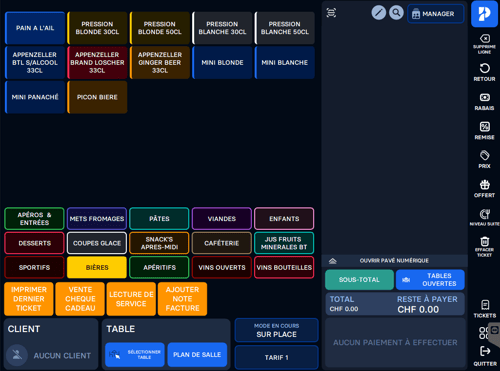Open Desserts category
This screenshot has width=500, height=371.
[x=34, y=243]
